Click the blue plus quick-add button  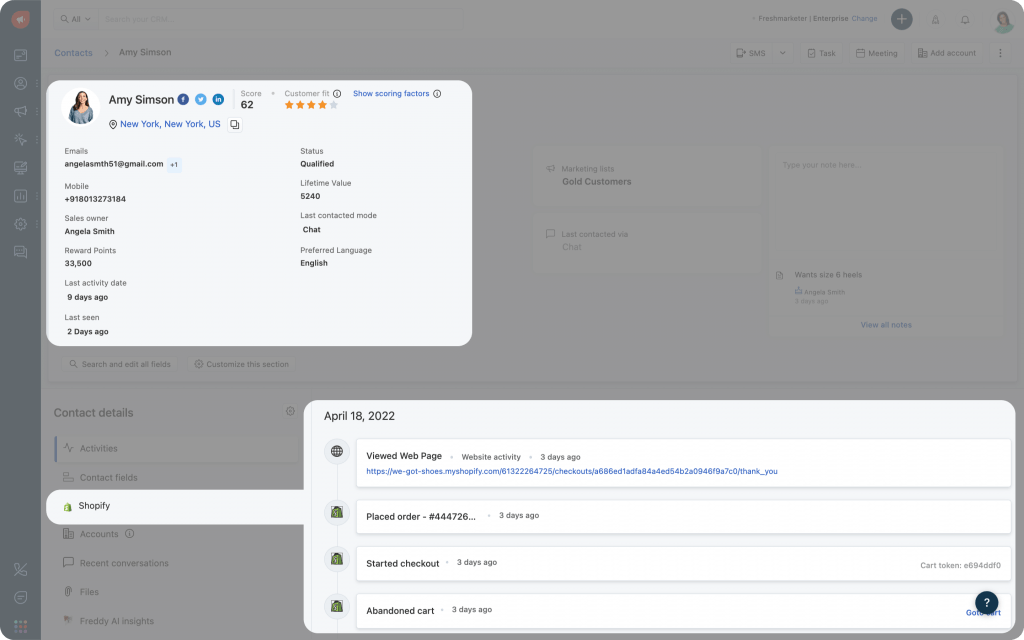(901, 19)
